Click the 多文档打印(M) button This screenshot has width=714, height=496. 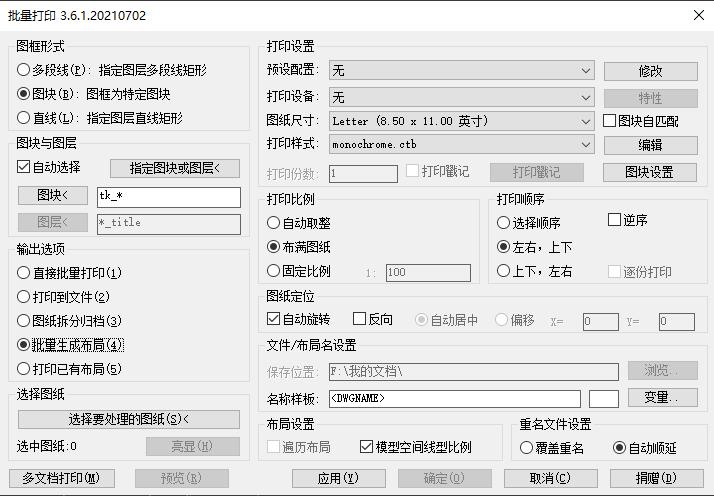(x=61, y=479)
